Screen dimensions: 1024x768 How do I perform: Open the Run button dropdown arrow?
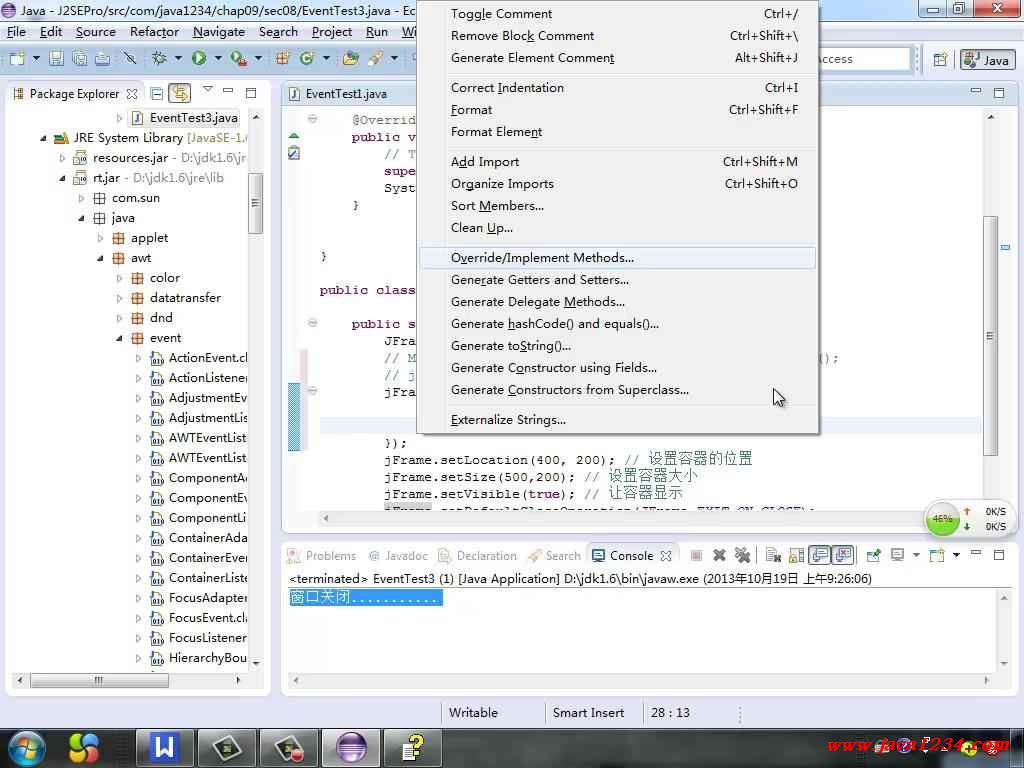[x=218, y=59]
